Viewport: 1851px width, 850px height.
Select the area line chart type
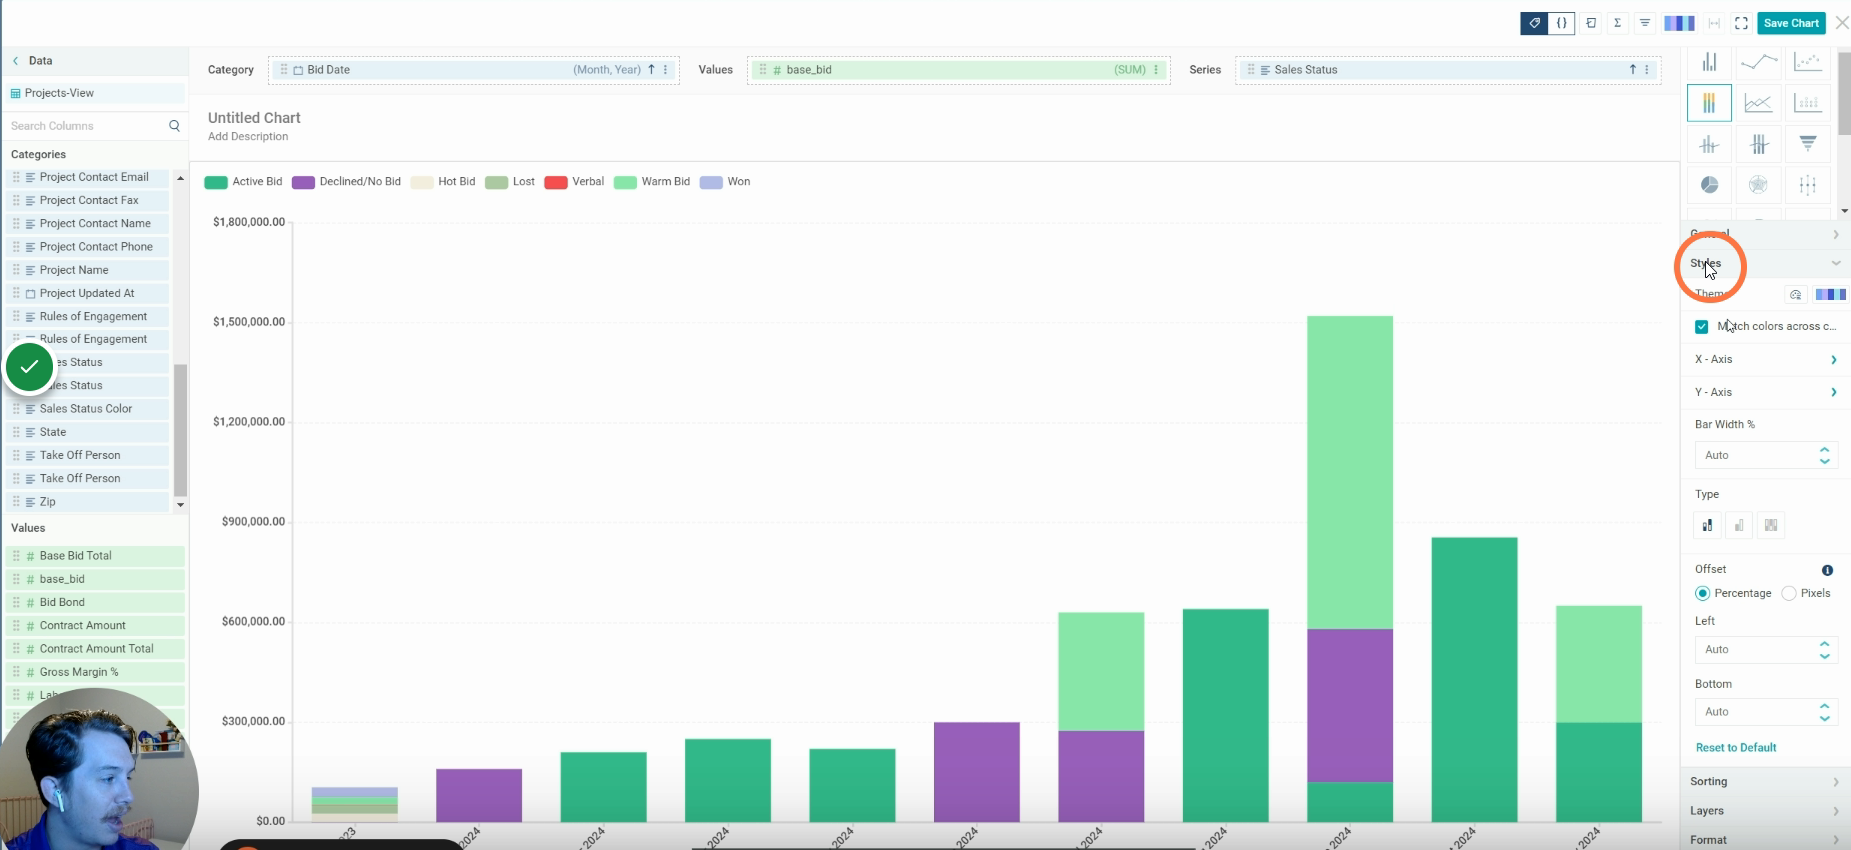(x=1759, y=103)
